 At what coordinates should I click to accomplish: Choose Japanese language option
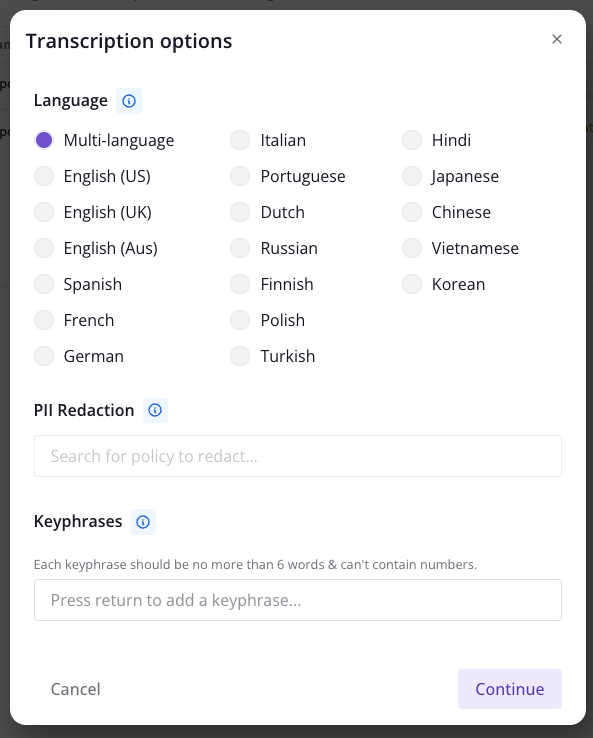pyautogui.click(x=412, y=176)
